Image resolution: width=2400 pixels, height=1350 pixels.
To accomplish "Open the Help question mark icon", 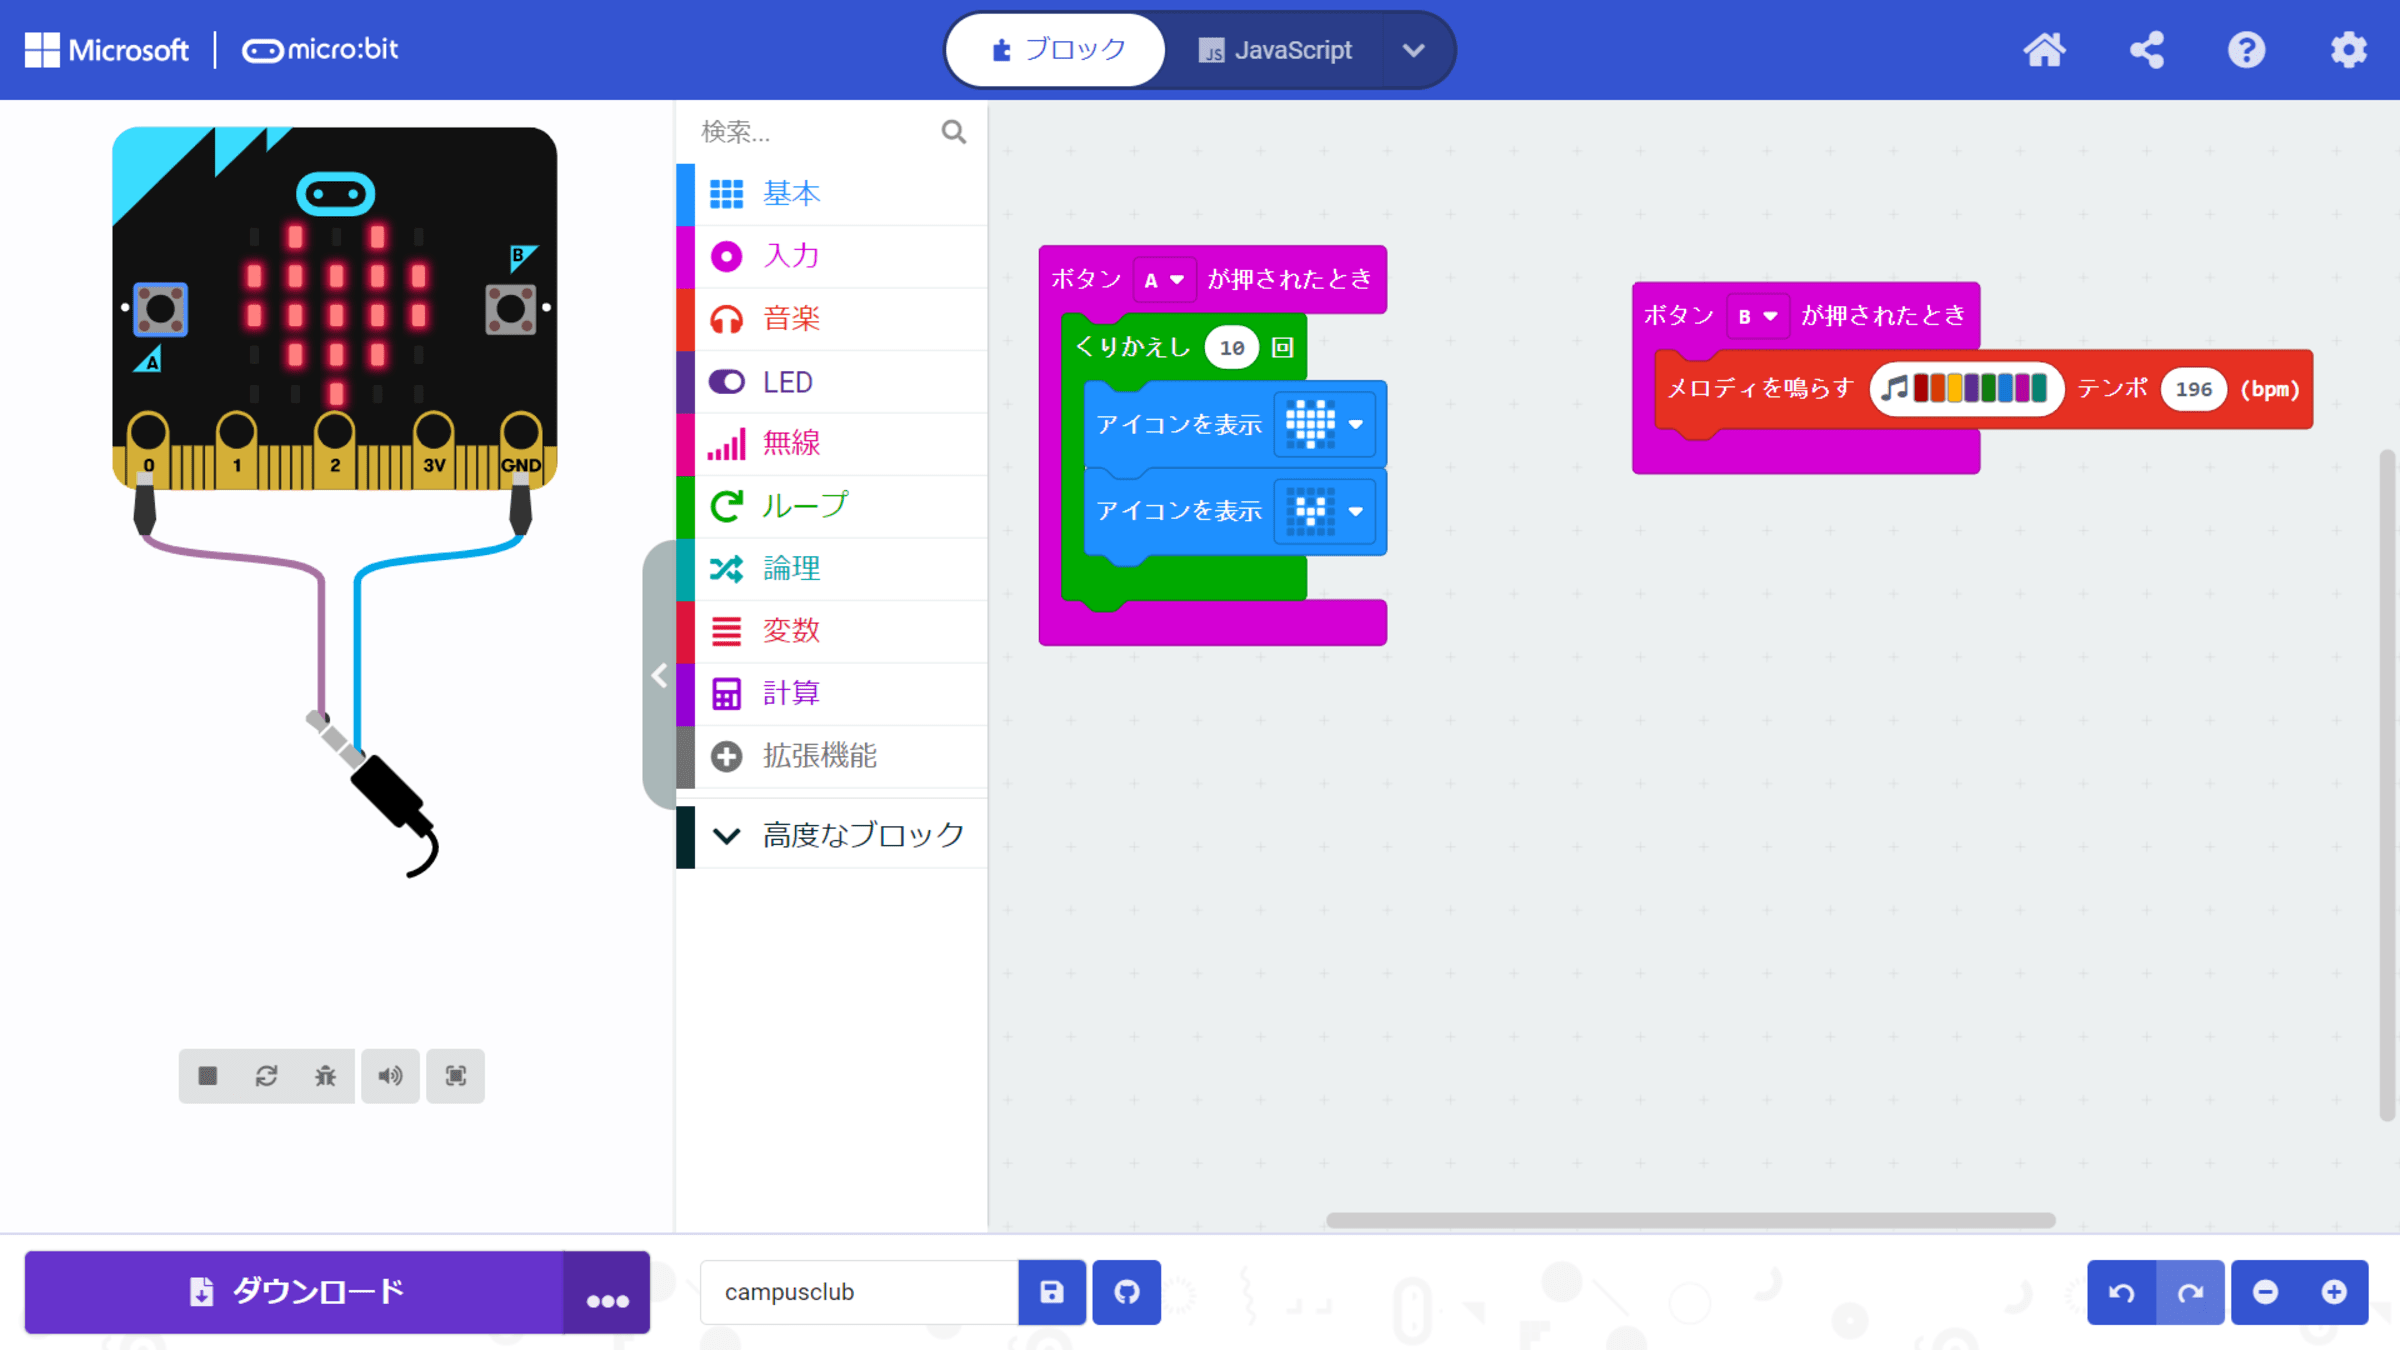I will (x=2246, y=50).
